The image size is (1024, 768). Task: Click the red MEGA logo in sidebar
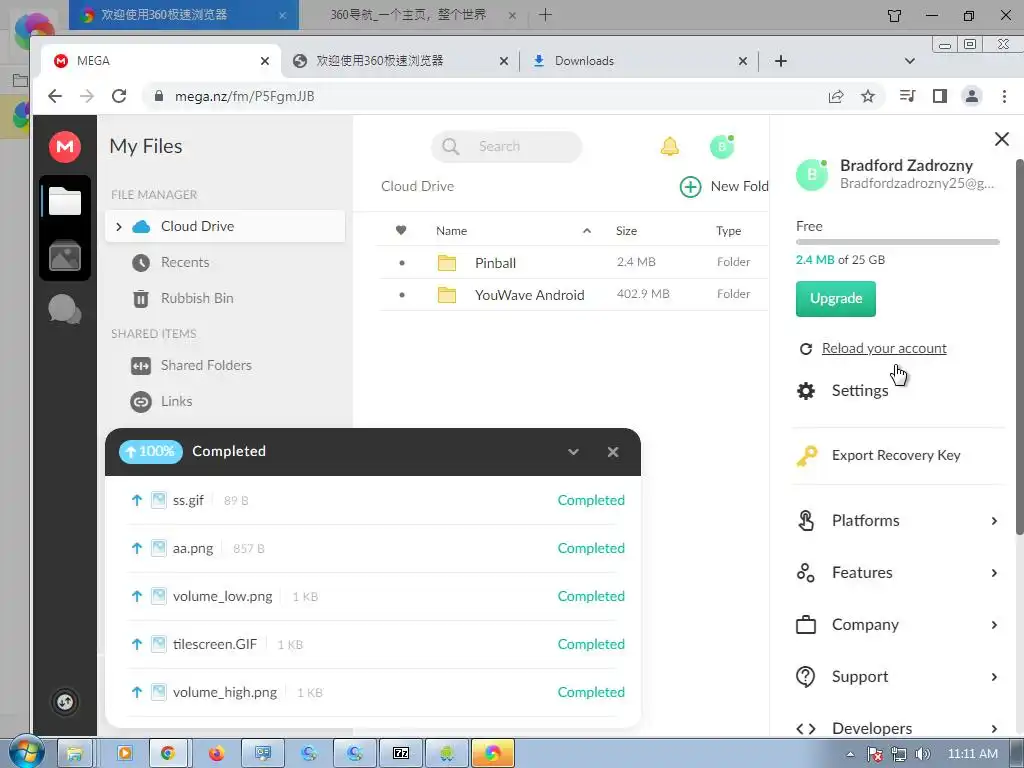click(x=65, y=146)
